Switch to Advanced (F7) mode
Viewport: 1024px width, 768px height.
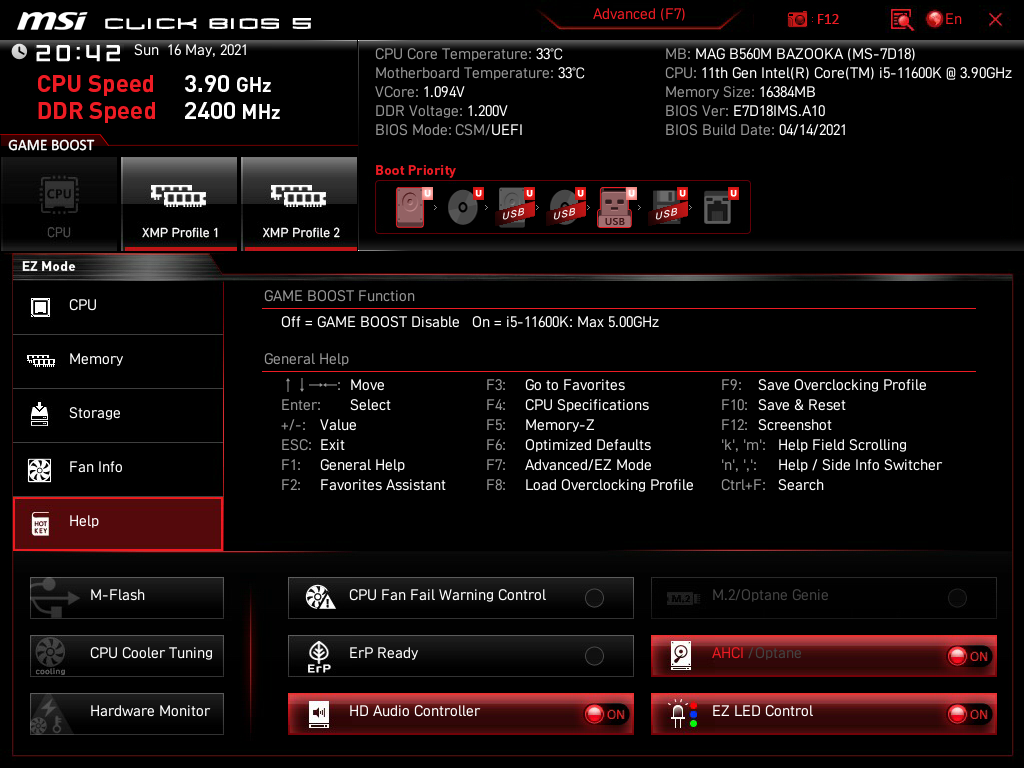(x=639, y=14)
